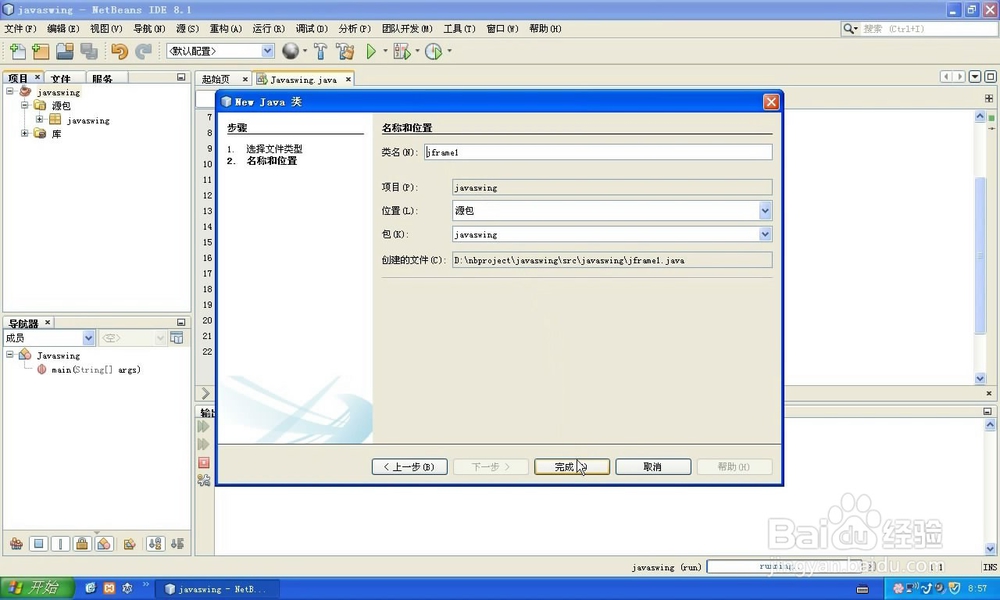
Task: Click the Profile Project clock icon
Action: click(x=433, y=51)
